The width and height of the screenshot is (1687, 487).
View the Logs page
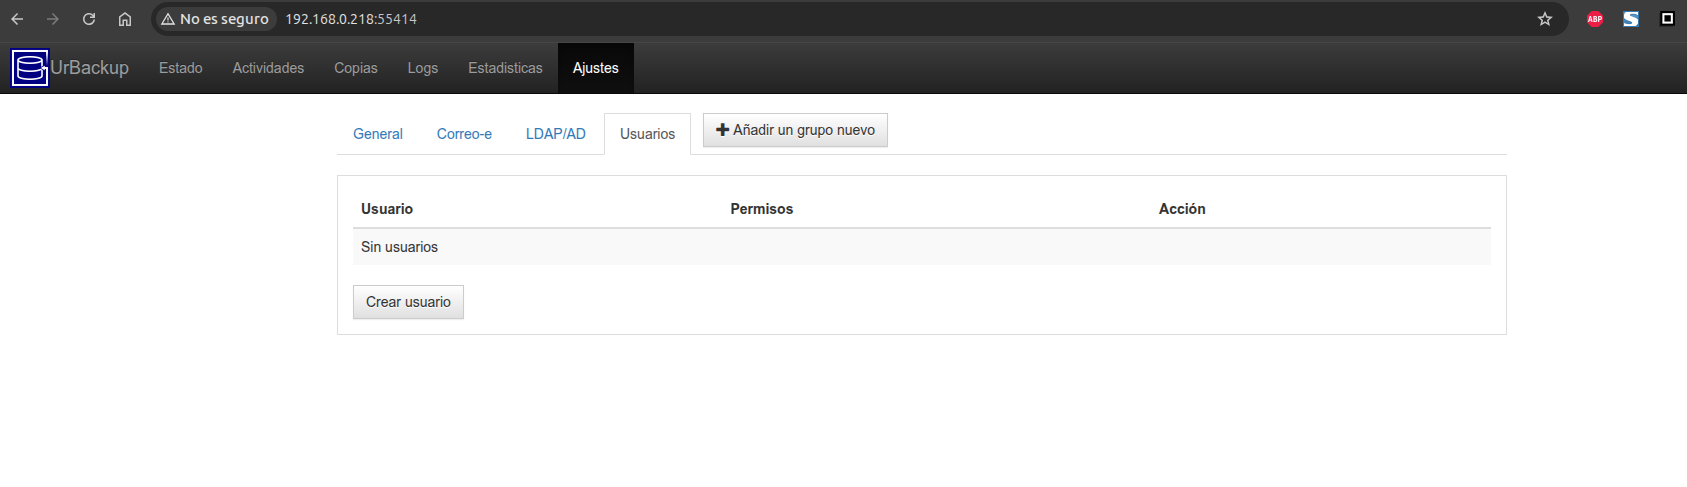pyautogui.click(x=423, y=68)
